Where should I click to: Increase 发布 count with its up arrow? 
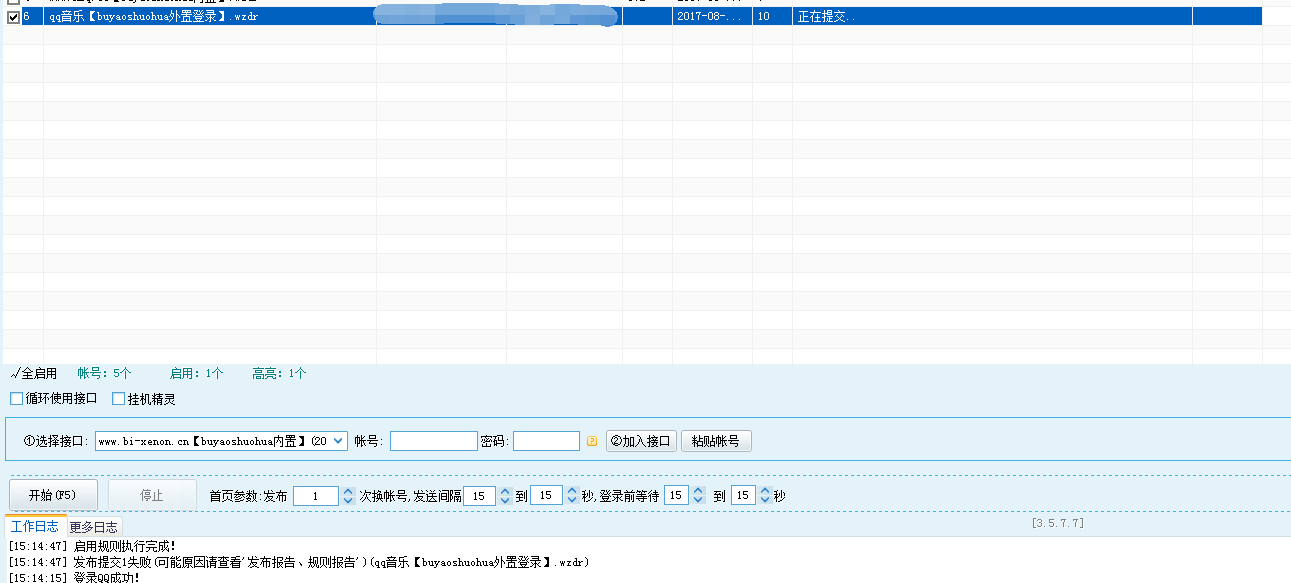[346, 489]
